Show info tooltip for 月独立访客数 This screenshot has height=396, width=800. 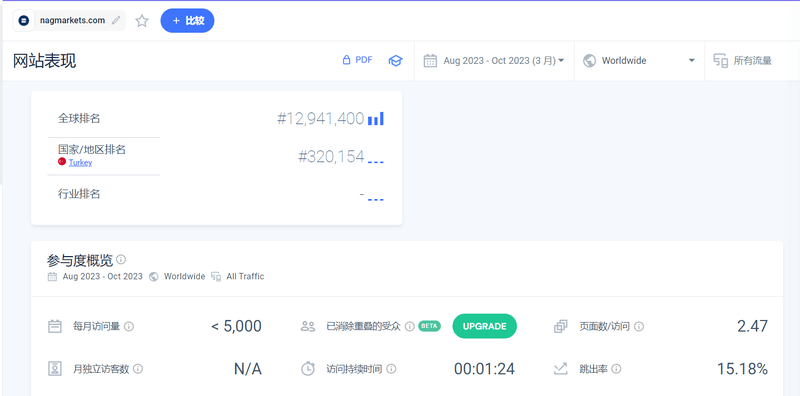click(138, 368)
